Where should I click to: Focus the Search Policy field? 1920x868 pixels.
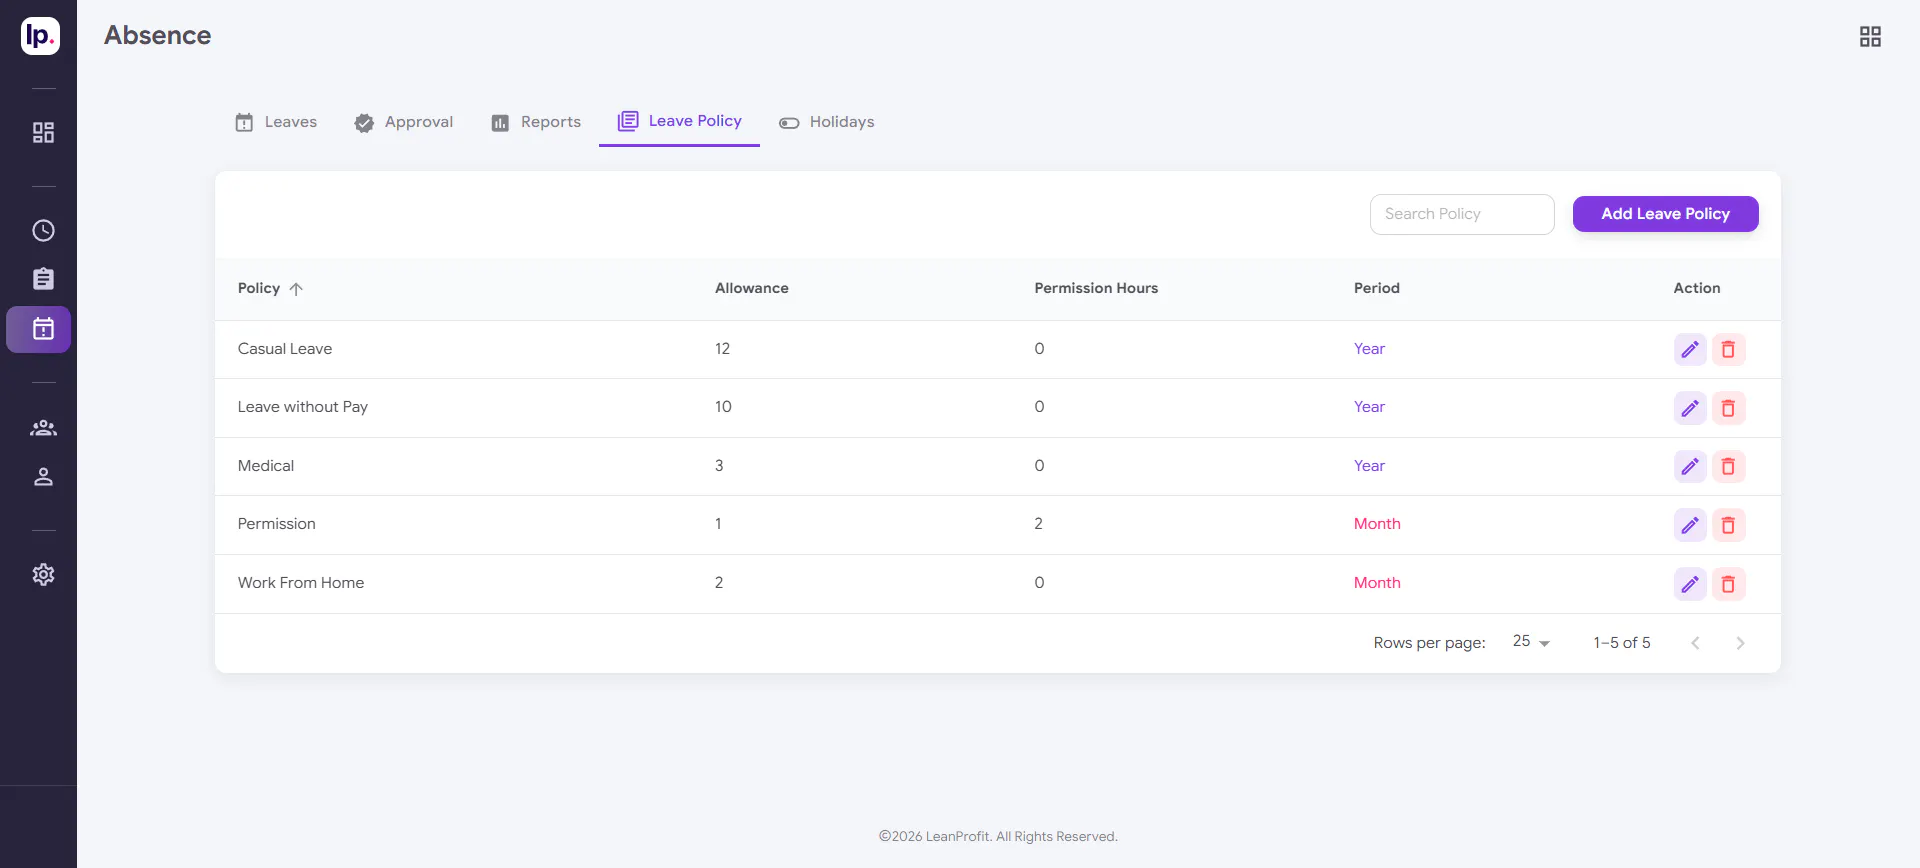pos(1462,214)
